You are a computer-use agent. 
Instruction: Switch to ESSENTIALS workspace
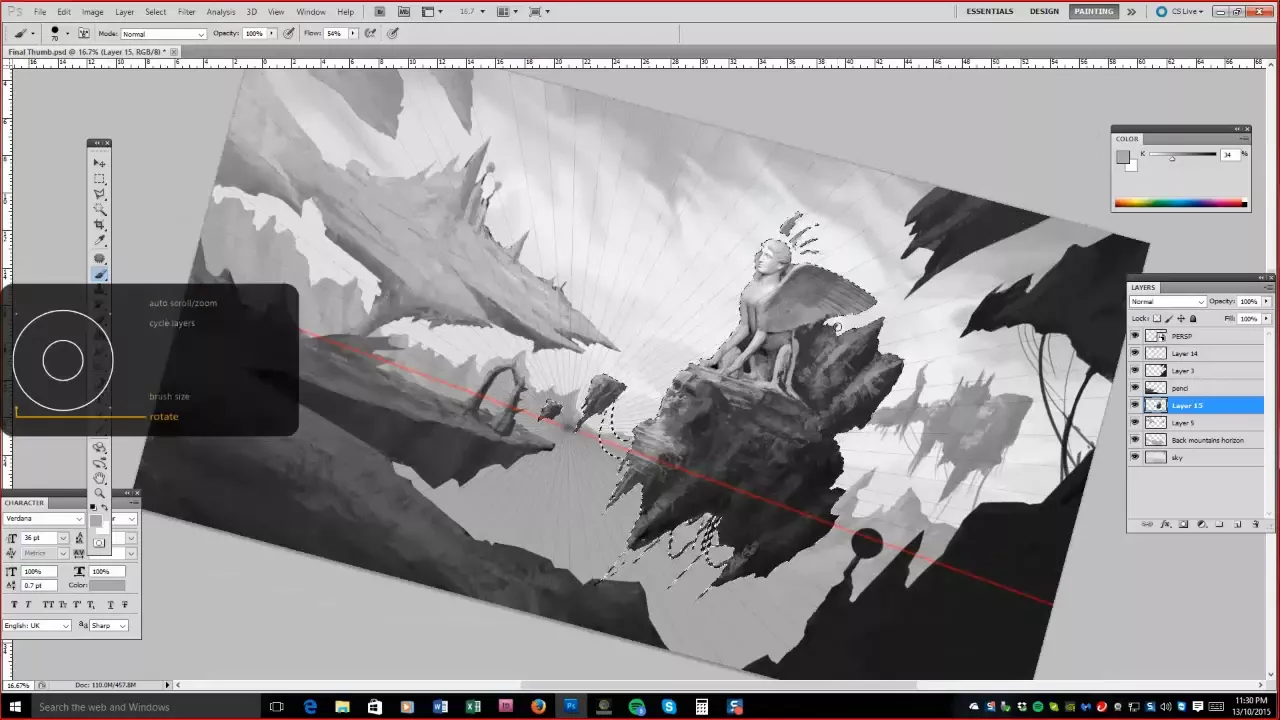tap(989, 11)
